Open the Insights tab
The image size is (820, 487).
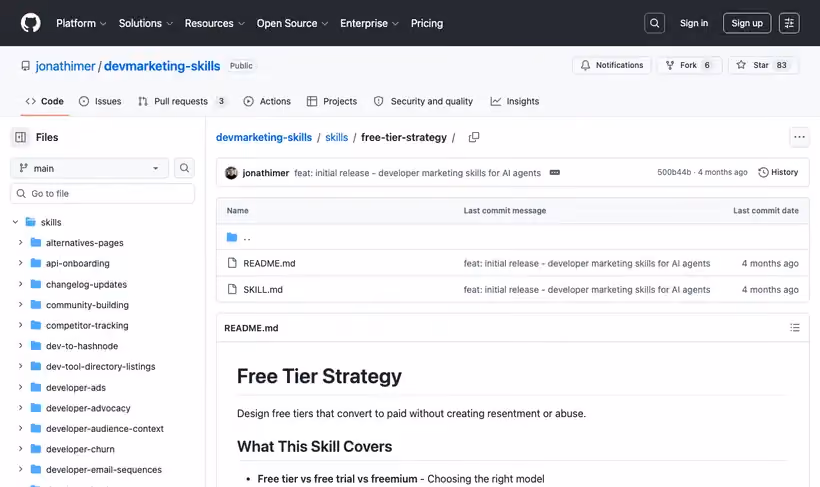[x=515, y=101]
